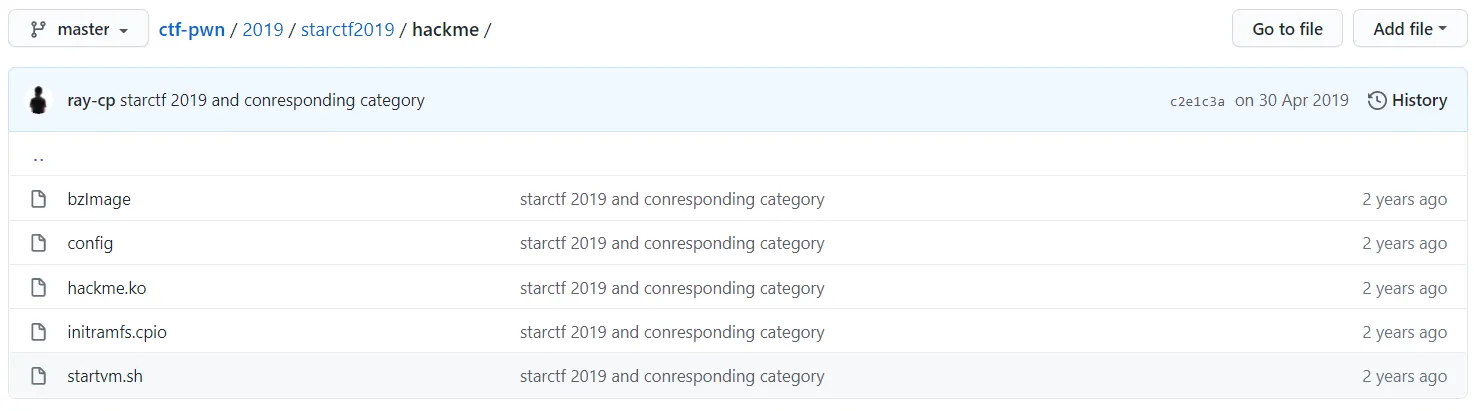Click the file icon beside startvm.sh
This screenshot has height=411, width=1474.
point(39,376)
